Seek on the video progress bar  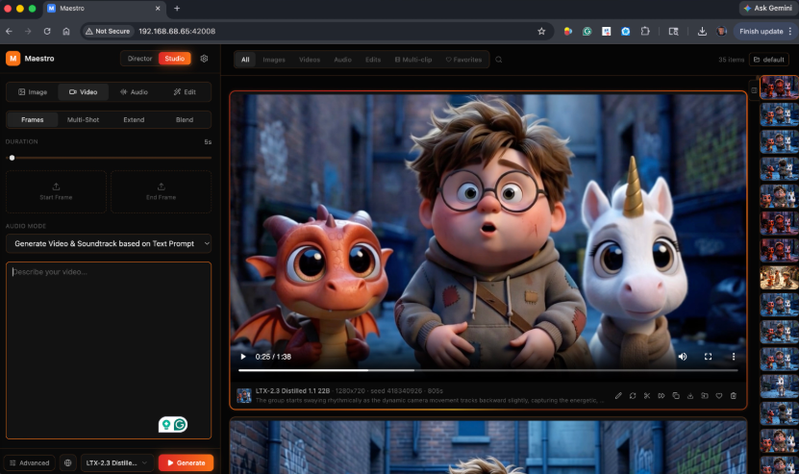488,370
